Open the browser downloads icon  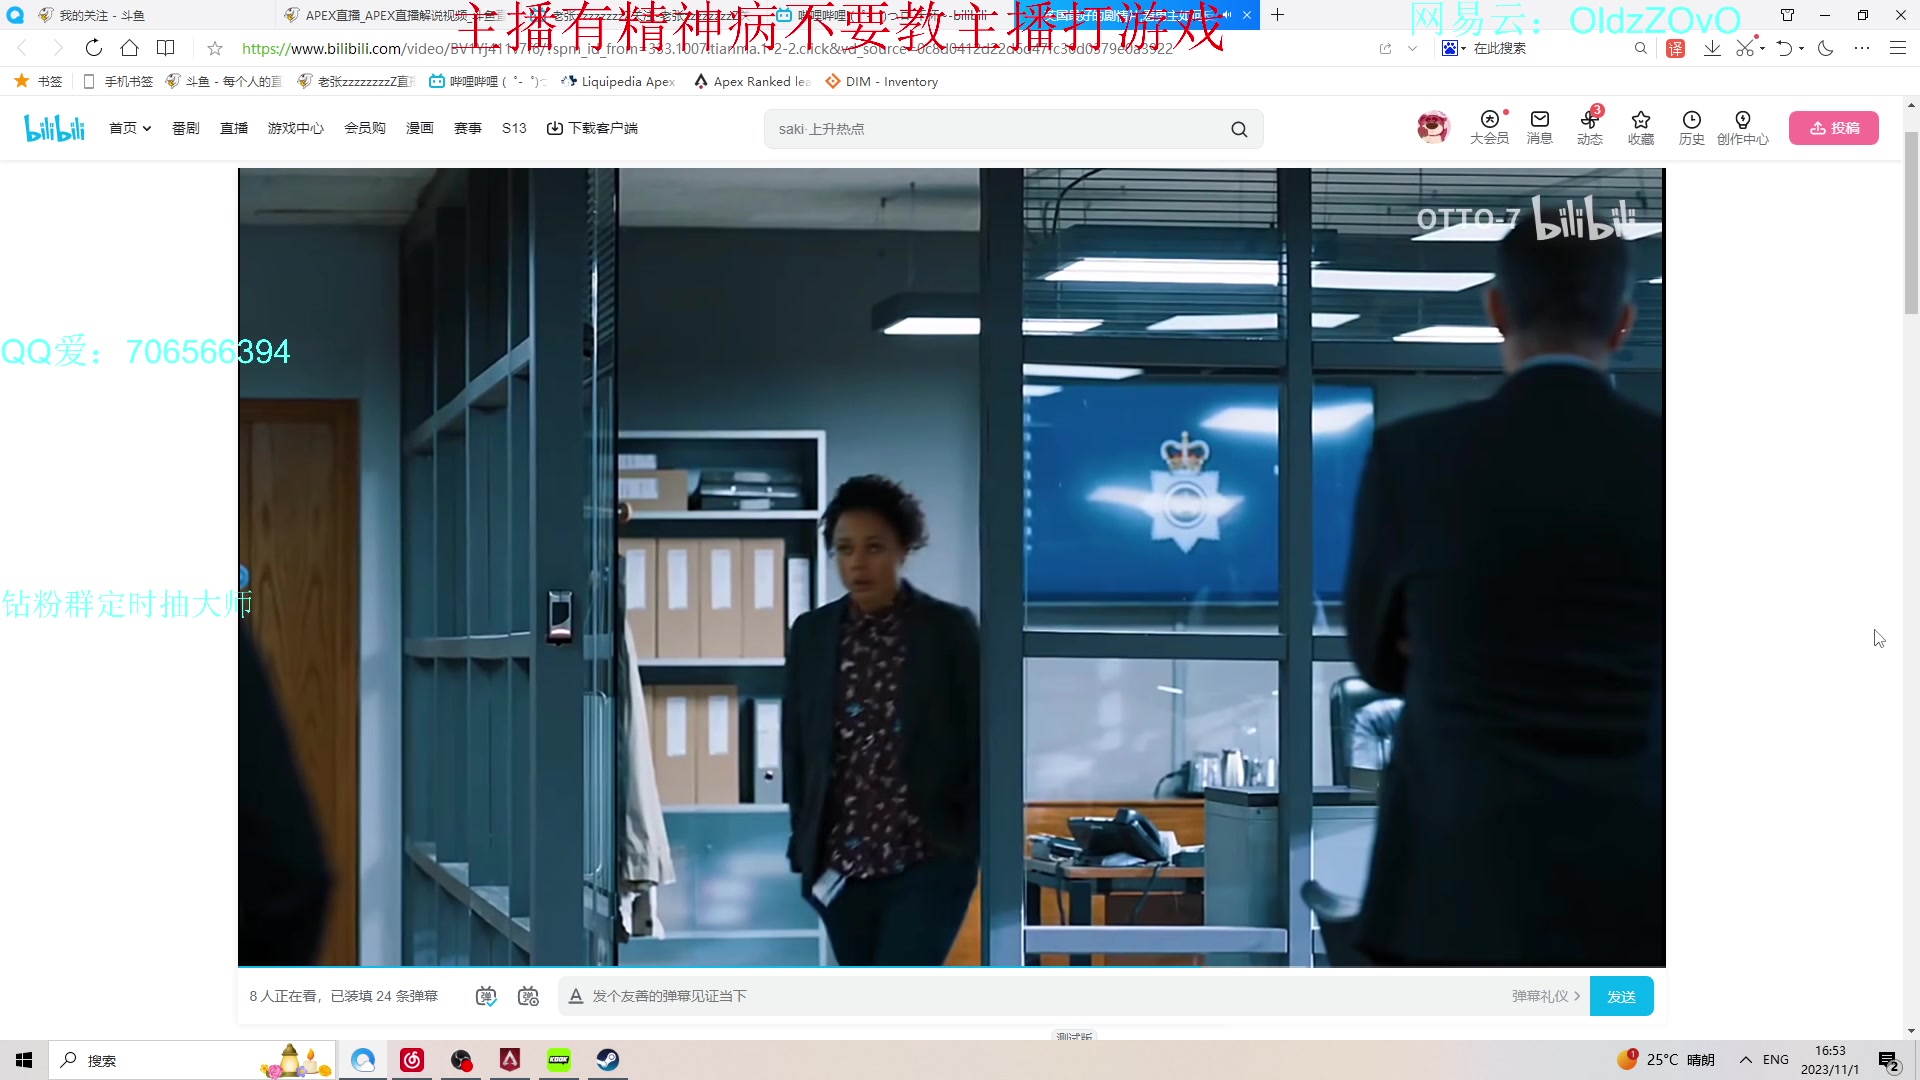[1712, 48]
